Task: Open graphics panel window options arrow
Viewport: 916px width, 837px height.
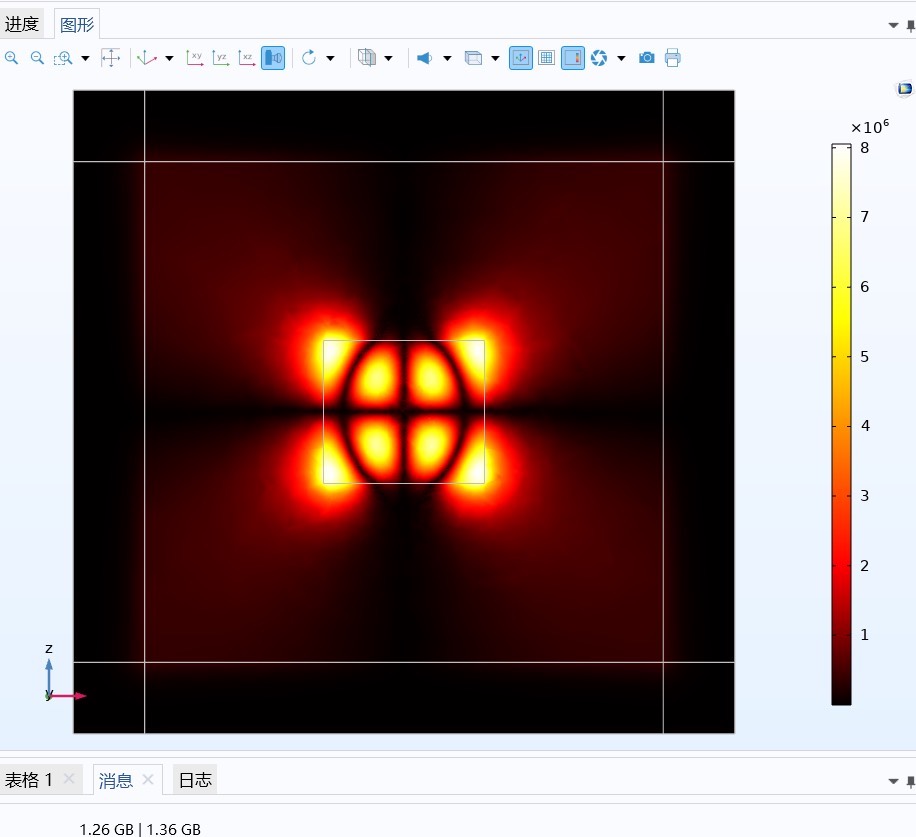Action: (893, 25)
